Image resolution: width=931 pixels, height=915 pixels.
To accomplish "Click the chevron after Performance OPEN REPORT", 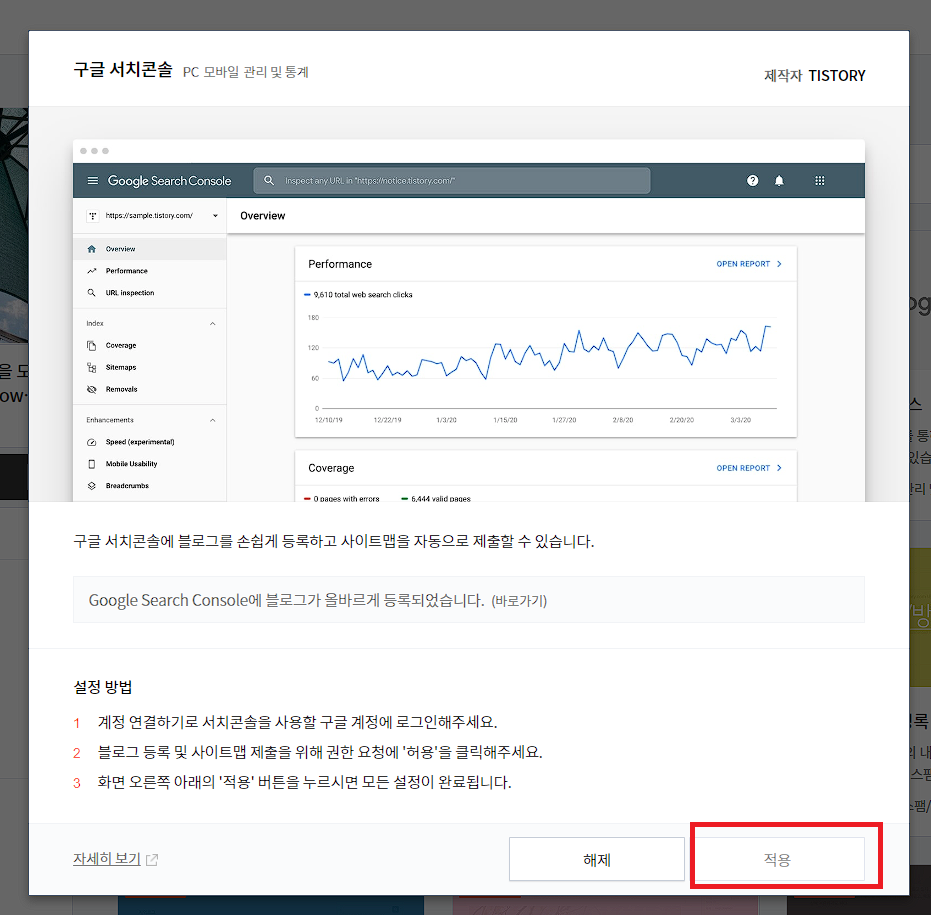I will (x=779, y=264).
